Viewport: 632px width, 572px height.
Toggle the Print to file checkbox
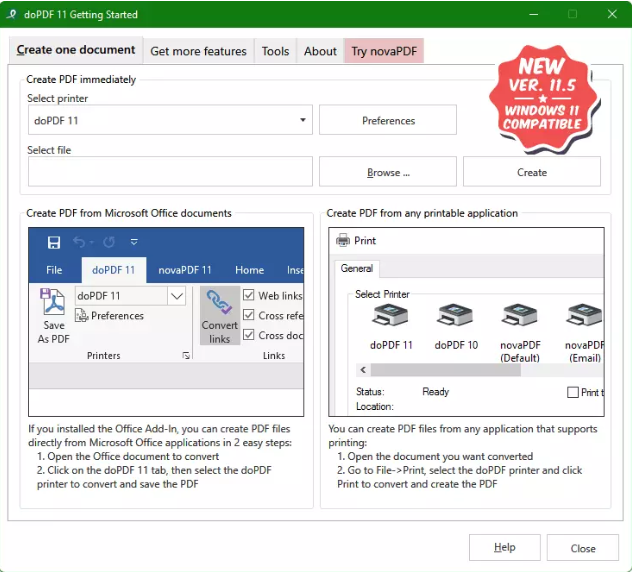(573, 392)
